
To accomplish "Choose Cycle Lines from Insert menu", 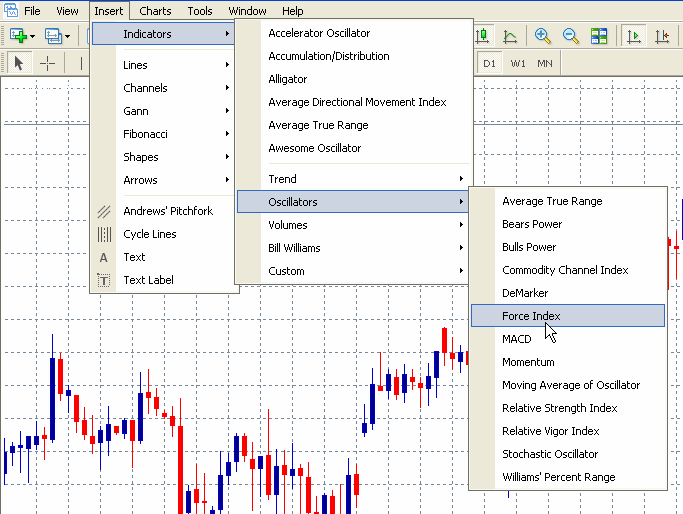I will [x=165, y=234].
